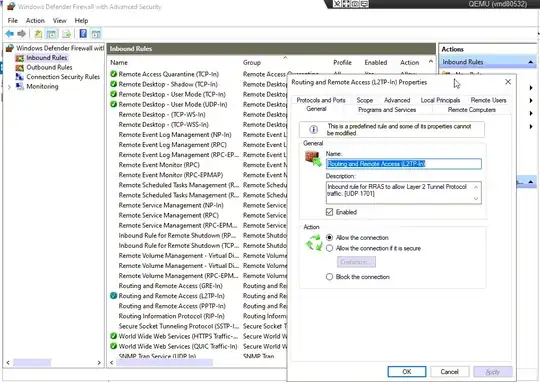Click green check for World Wide Web HTTPS Traffic
The image size is (540, 382).
tap(113, 336)
